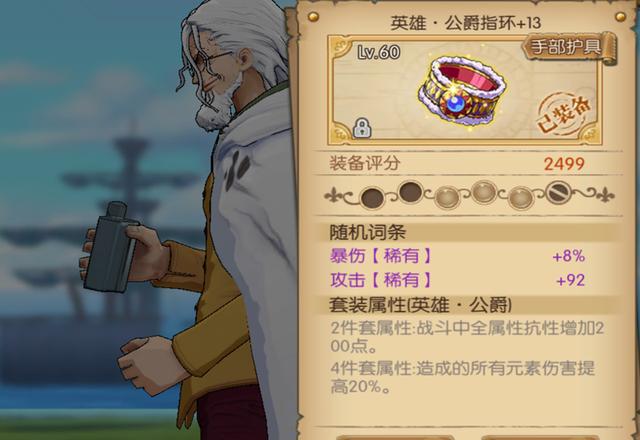Tap the flask held by the character
The width and height of the screenshot is (640, 440).
(x=111, y=247)
